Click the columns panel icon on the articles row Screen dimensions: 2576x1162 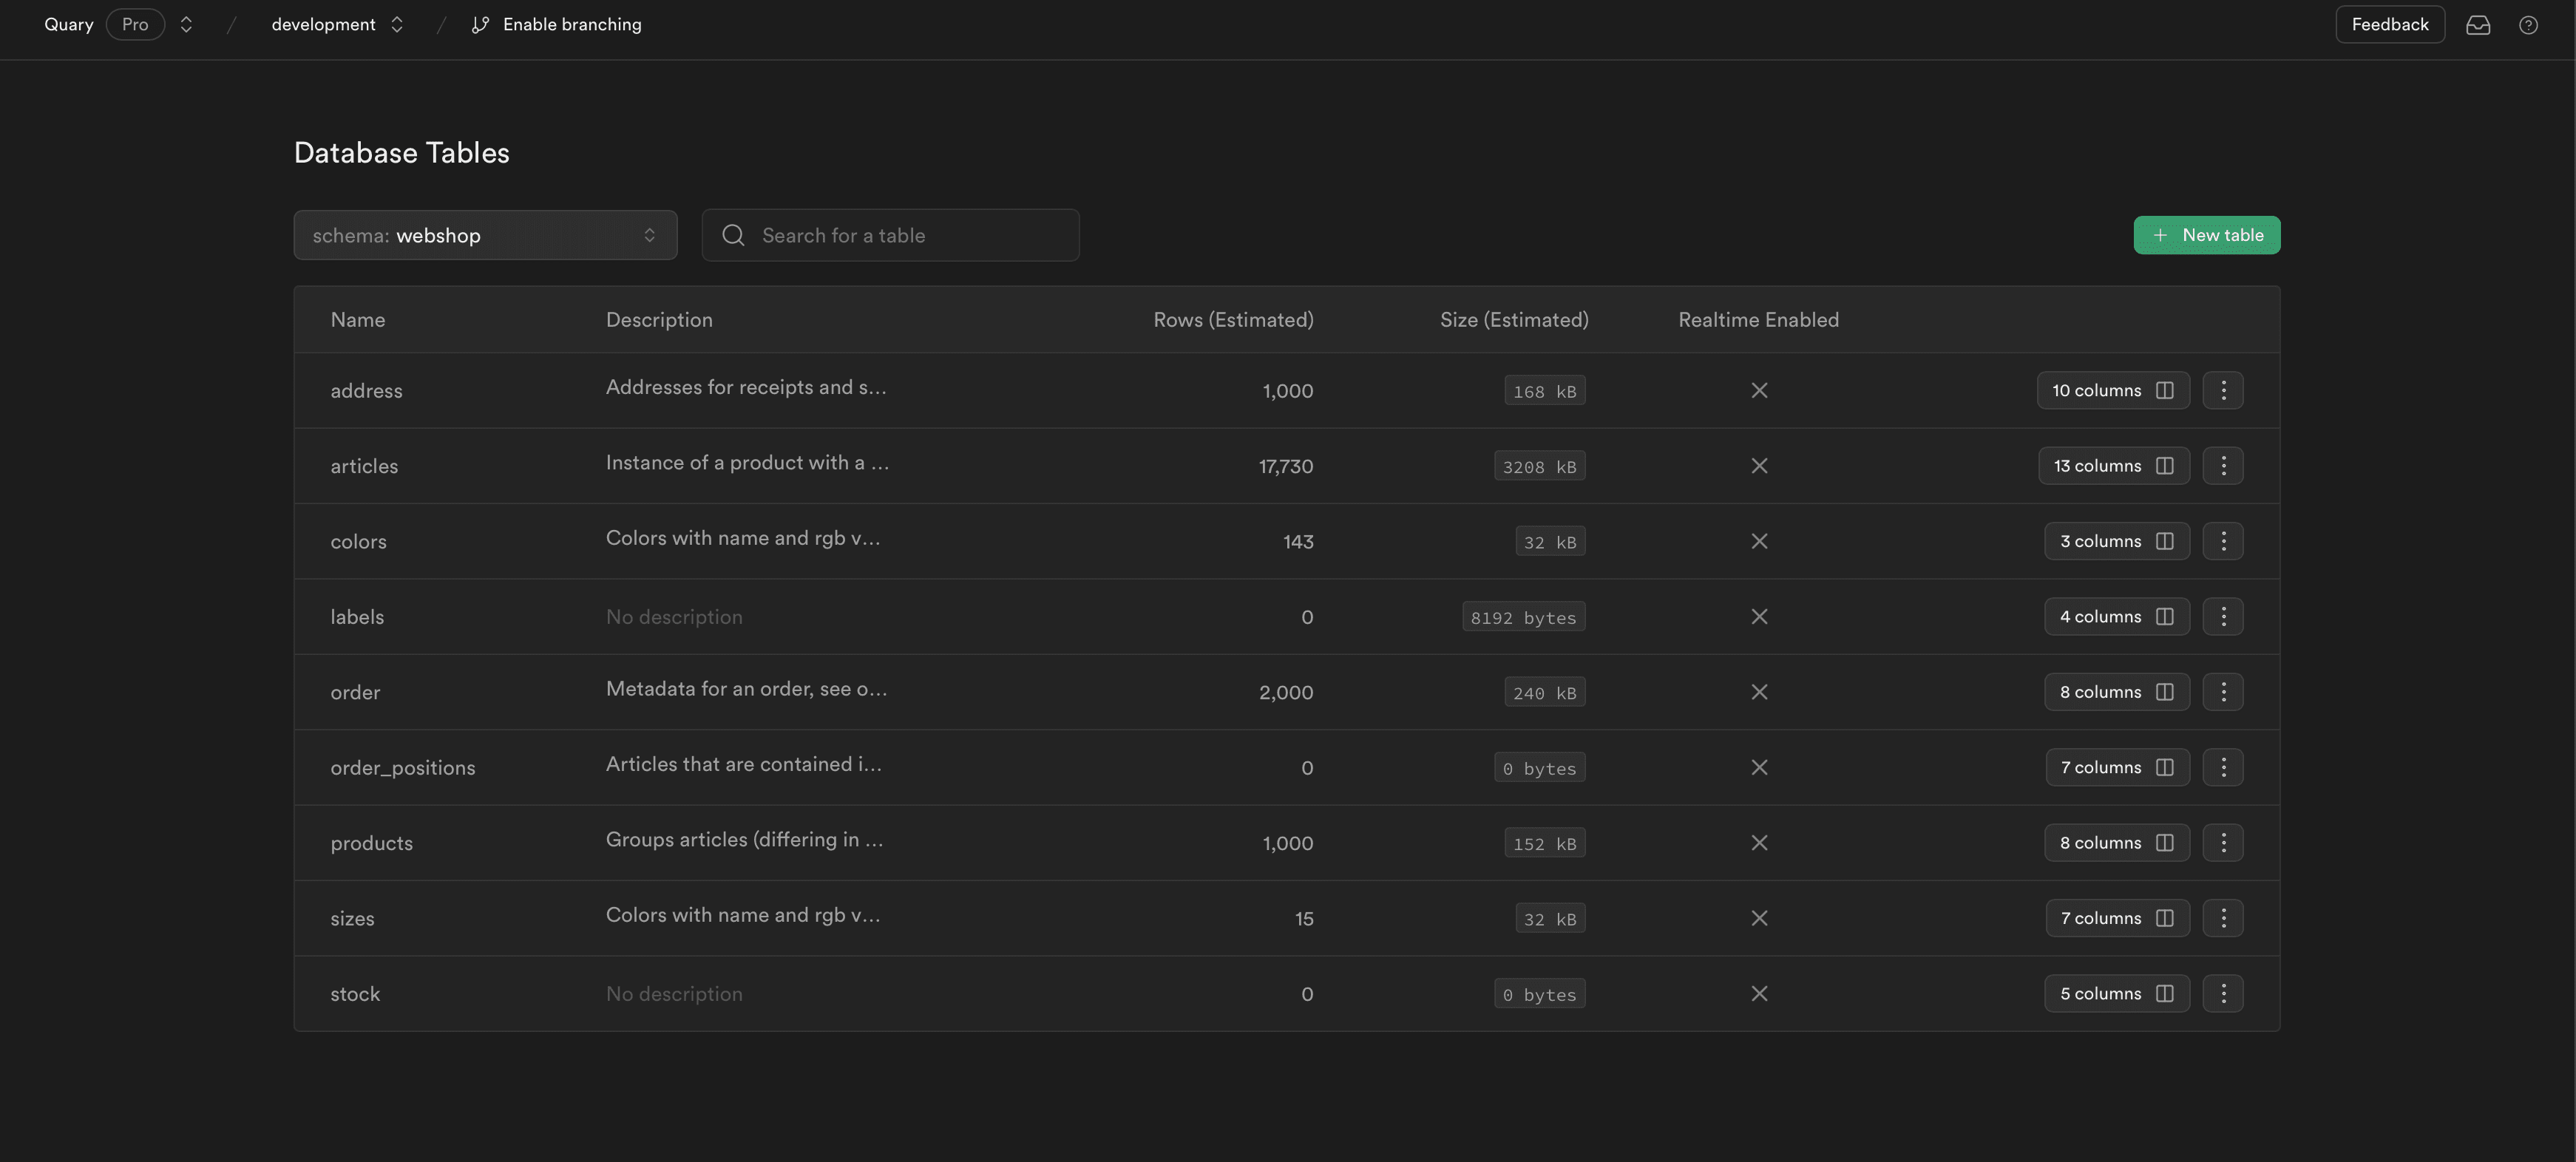[2165, 465]
